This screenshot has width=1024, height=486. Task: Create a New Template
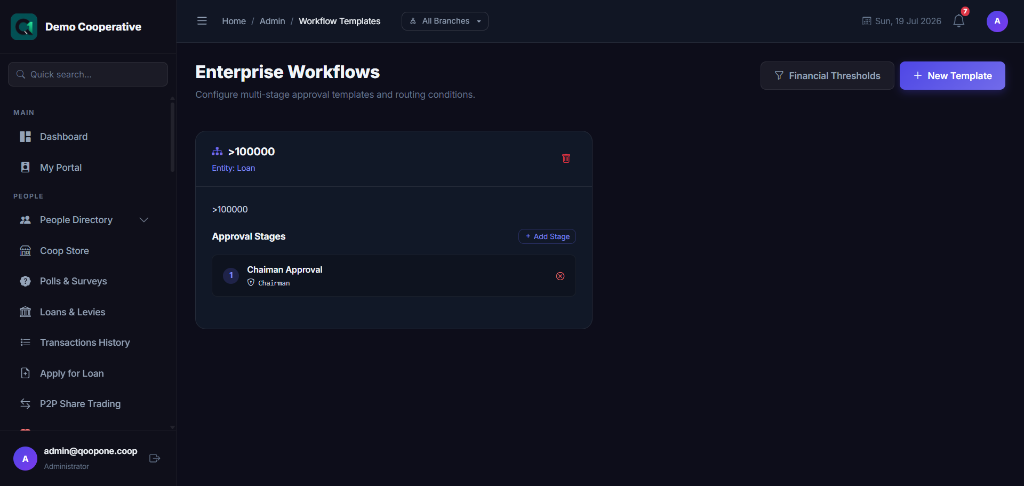[x=952, y=76]
